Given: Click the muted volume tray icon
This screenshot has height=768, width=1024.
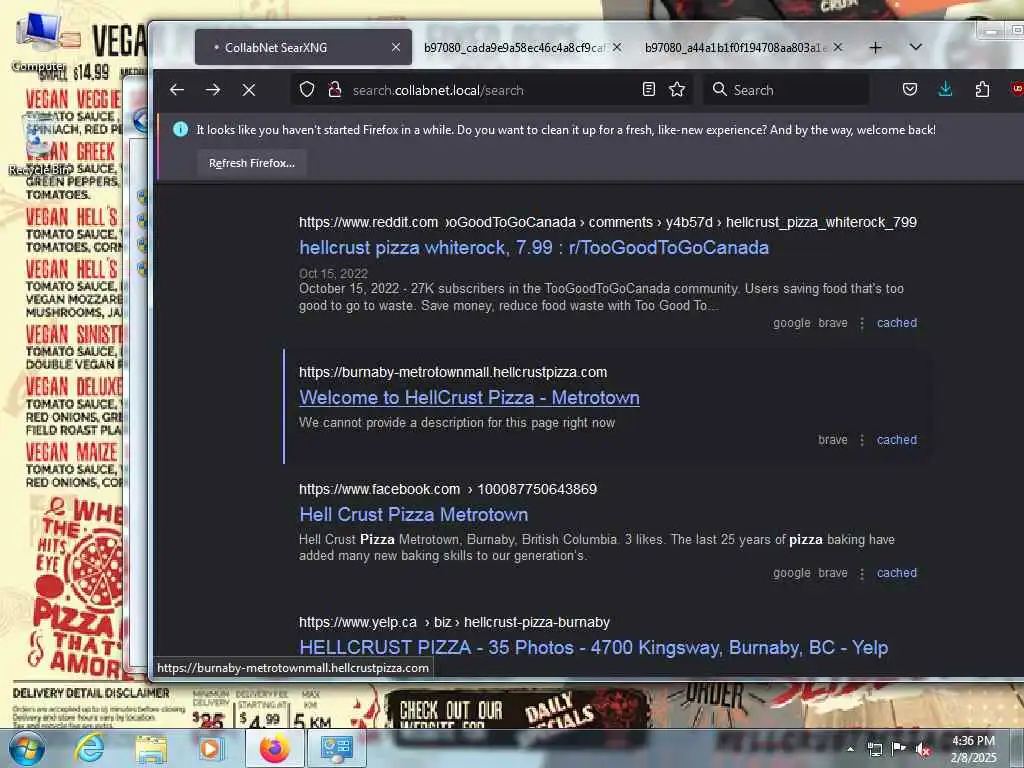Looking at the screenshot, I should click(x=923, y=749).
